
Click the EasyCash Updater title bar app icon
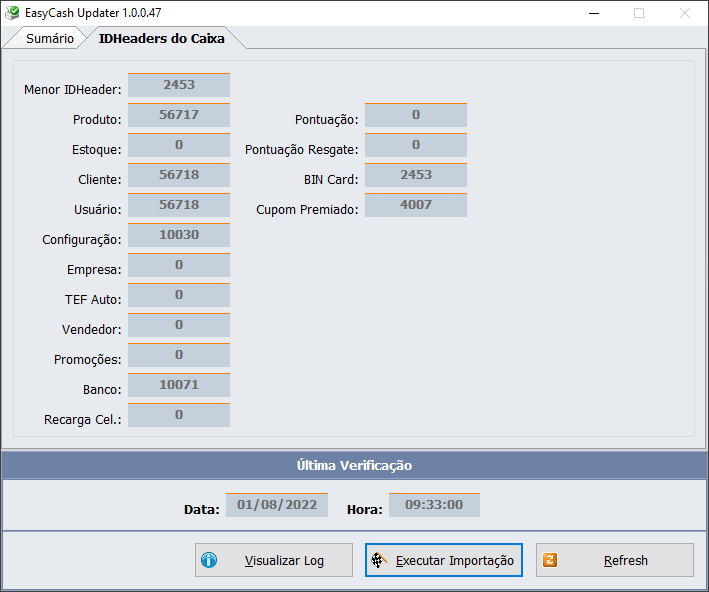[x=12, y=13]
